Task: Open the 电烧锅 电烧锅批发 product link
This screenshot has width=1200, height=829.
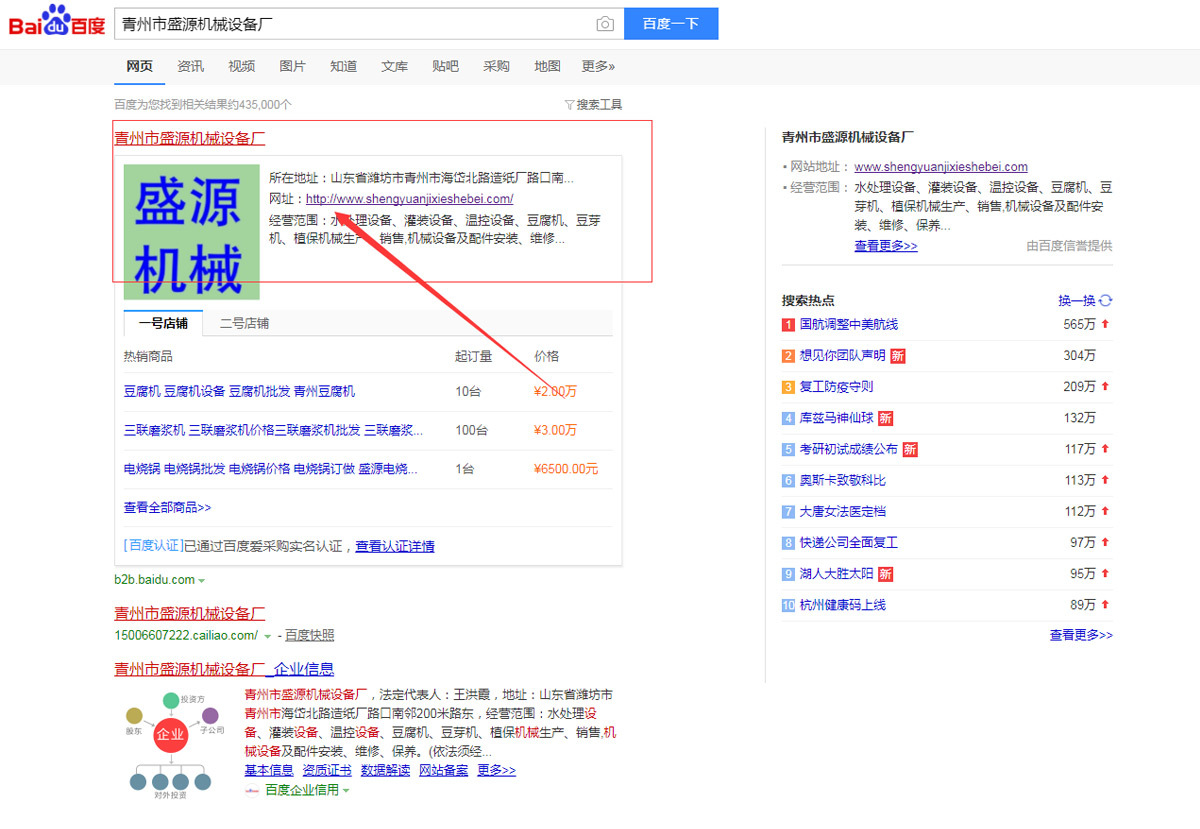Action: (270, 468)
